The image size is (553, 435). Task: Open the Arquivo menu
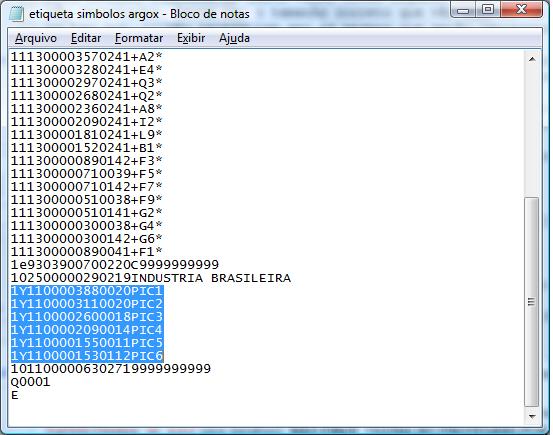pos(36,38)
